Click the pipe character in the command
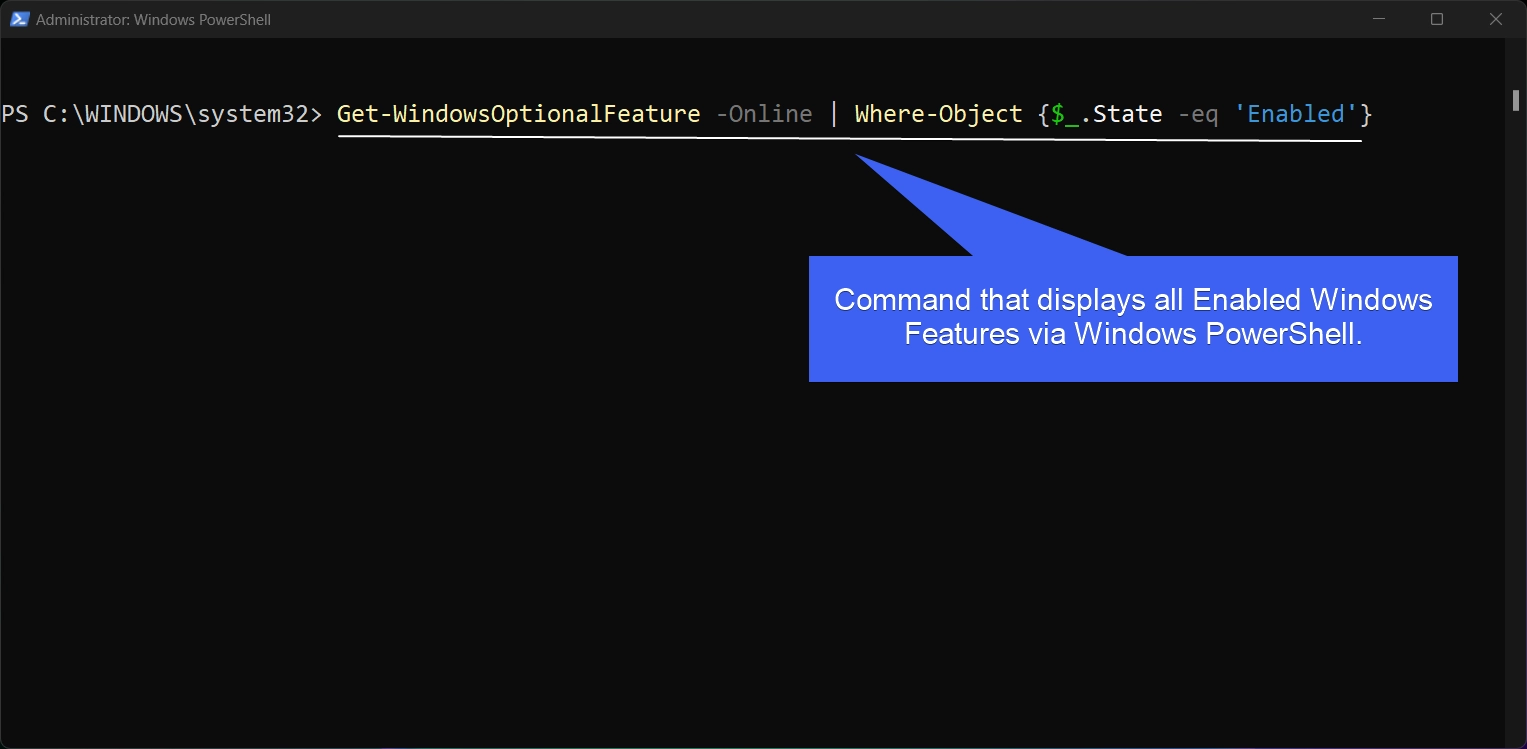 click(834, 114)
